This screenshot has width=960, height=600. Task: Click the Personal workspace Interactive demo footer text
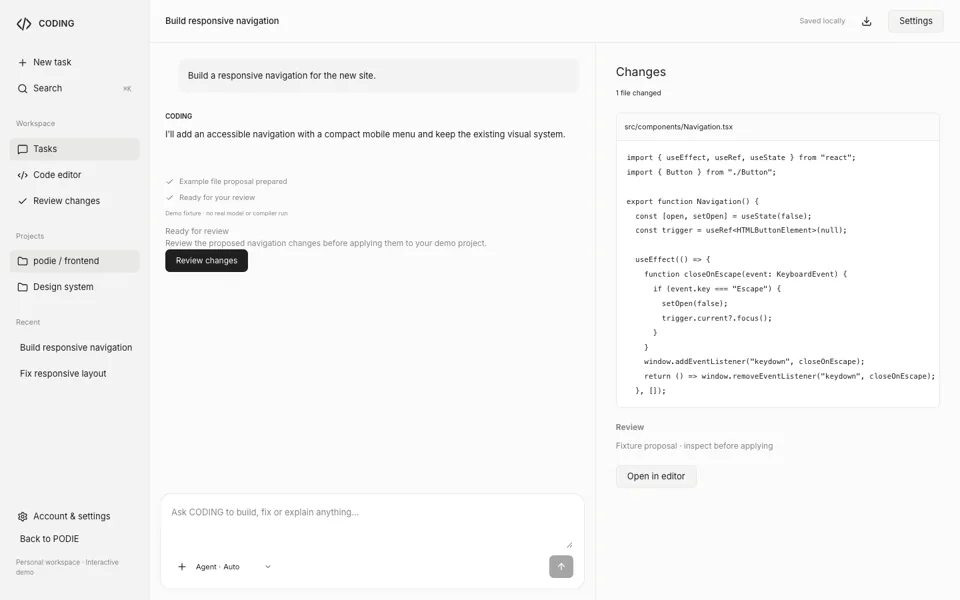pyautogui.click(x=67, y=568)
